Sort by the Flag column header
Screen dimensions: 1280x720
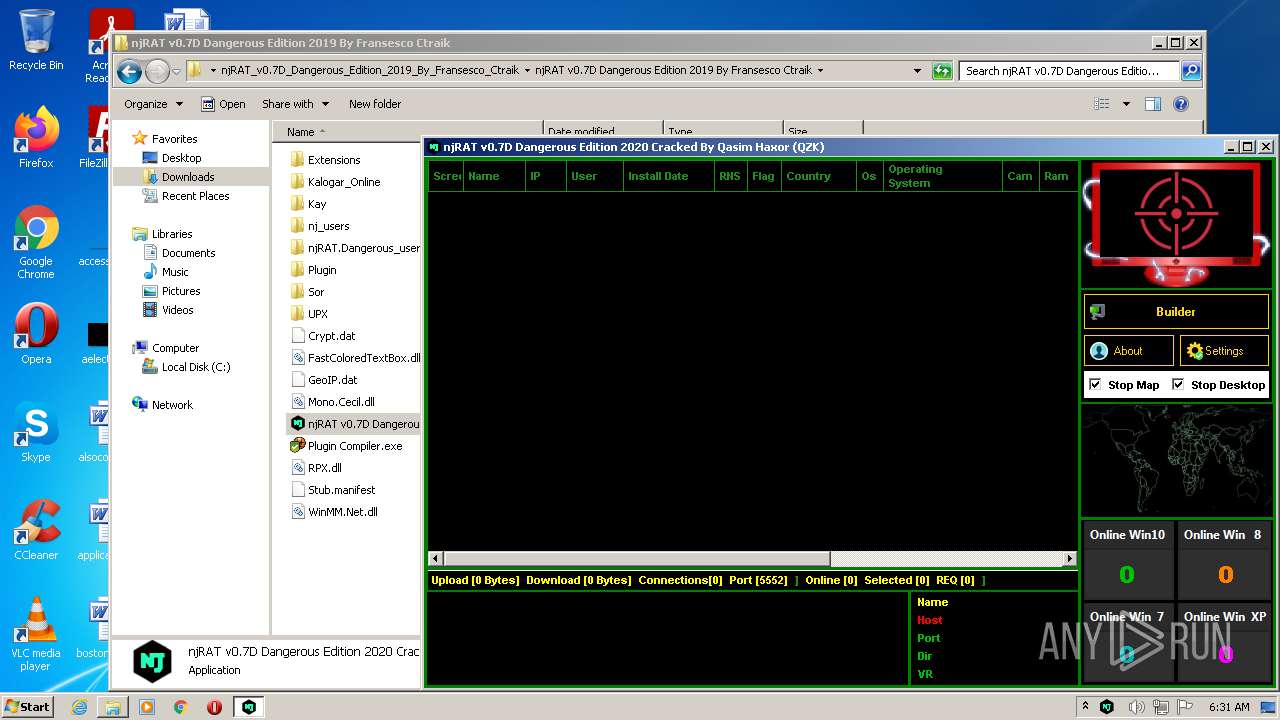(x=763, y=176)
